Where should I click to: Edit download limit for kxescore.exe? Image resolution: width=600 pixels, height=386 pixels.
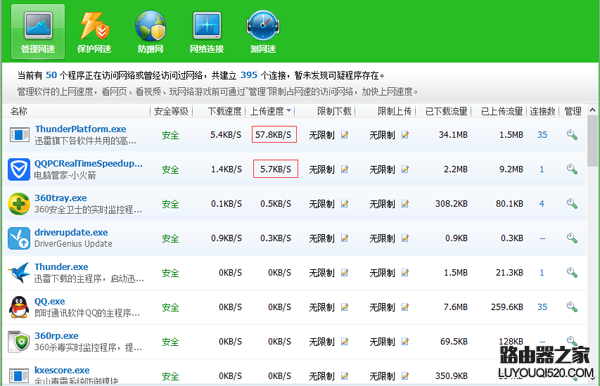tap(344, 376)
